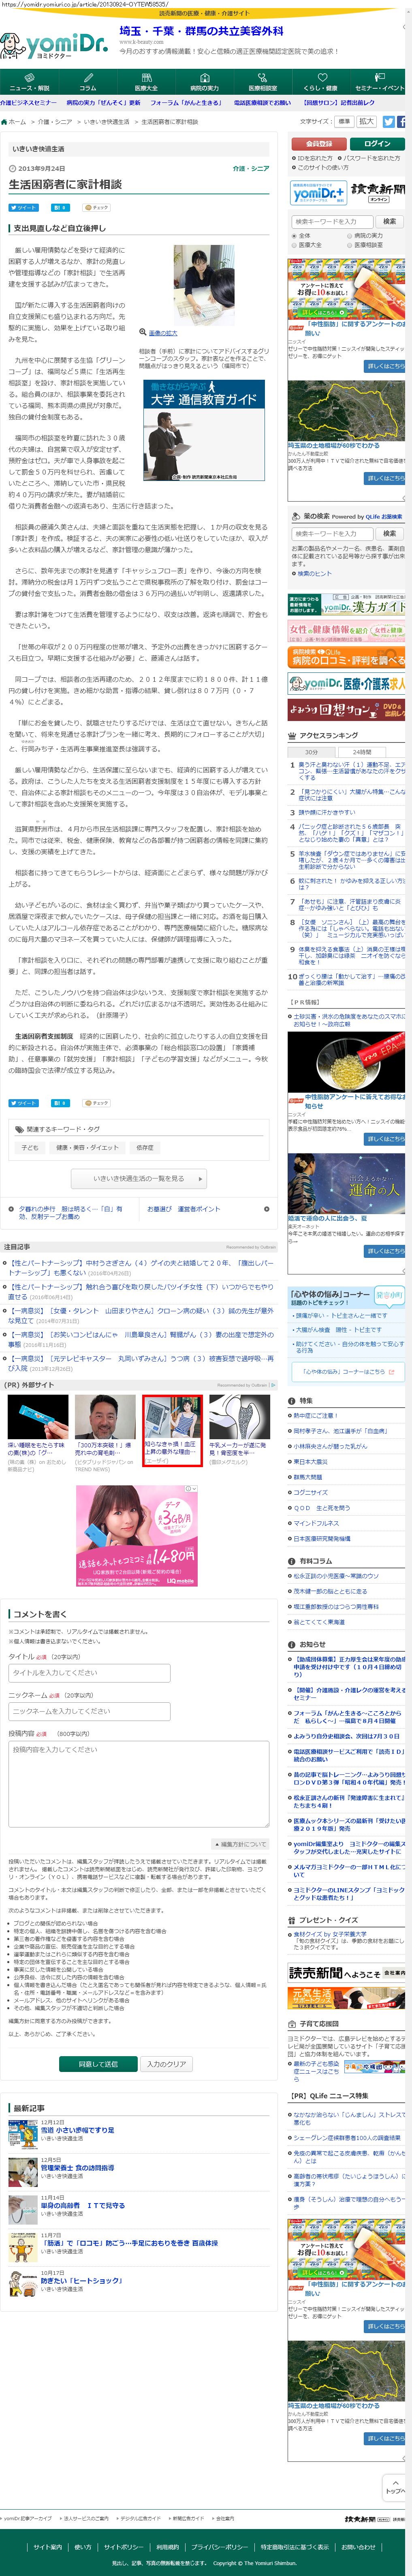This screenshot has height=2576, width=412.
Task: Open 病院の実力 main navigation item
Action: coord(204,82)
